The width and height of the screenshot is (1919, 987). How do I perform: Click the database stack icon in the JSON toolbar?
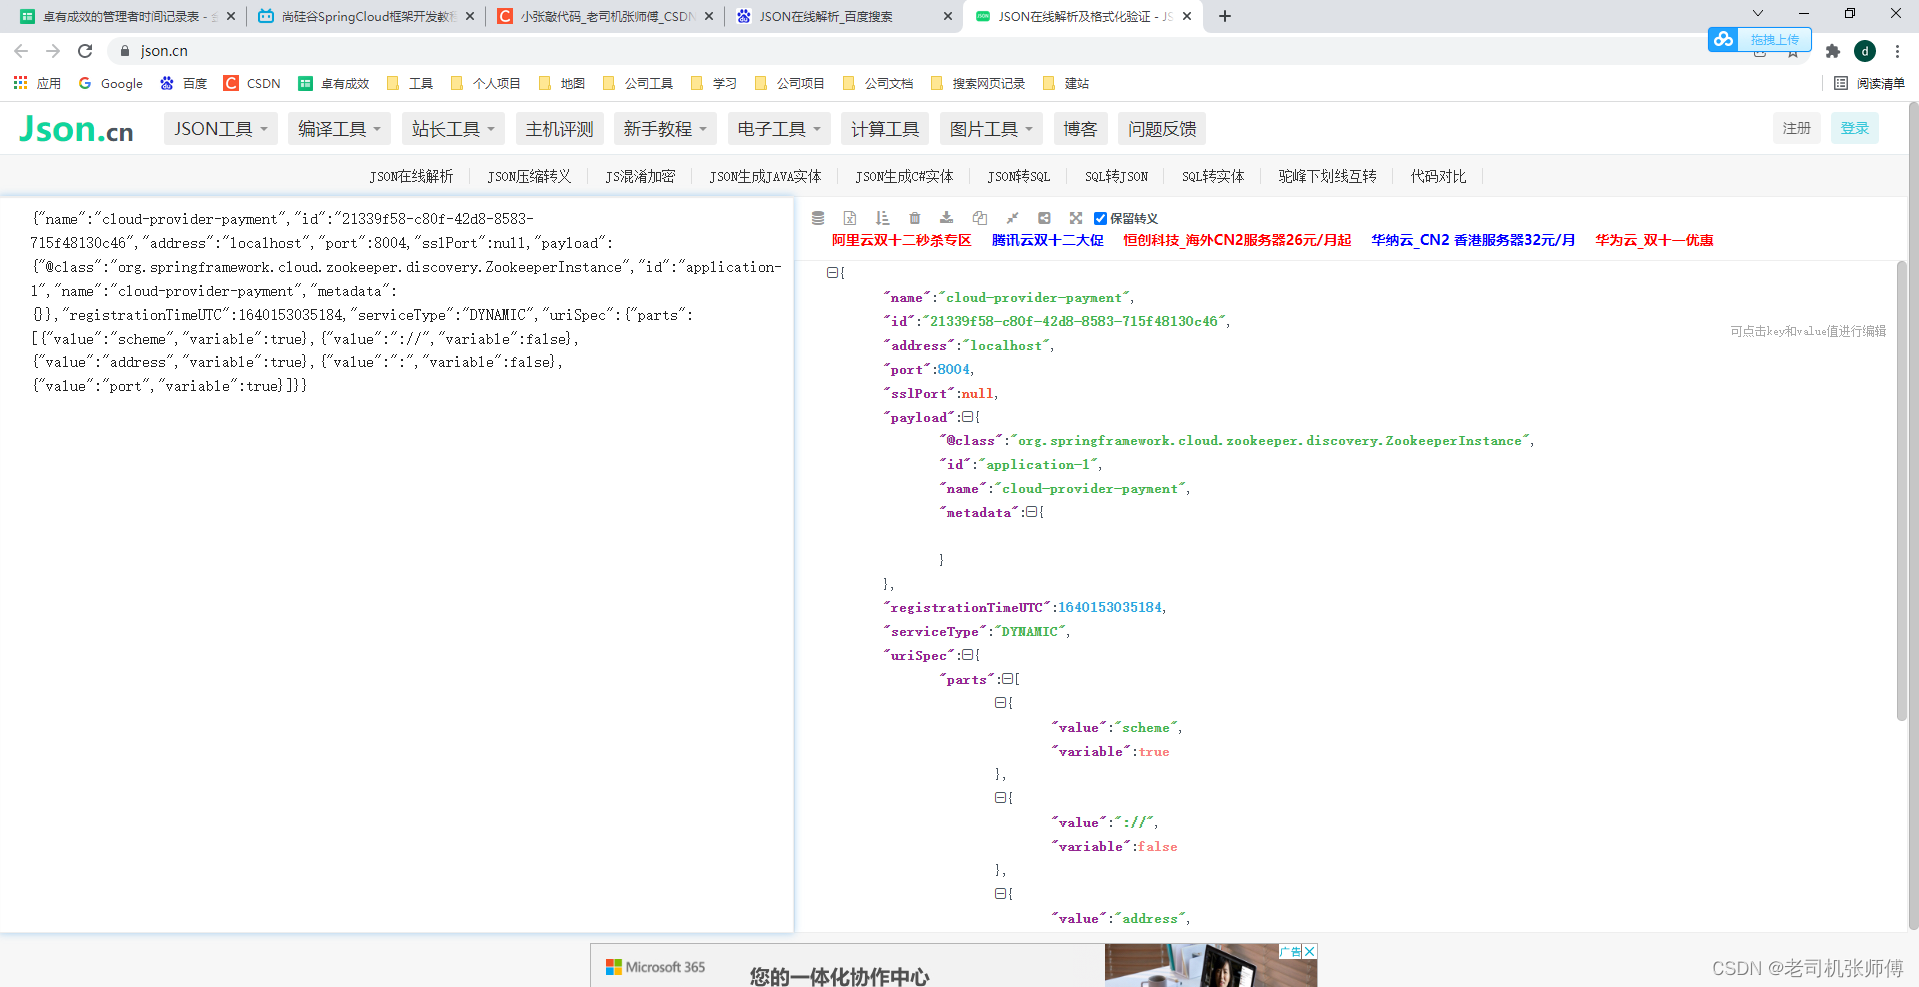pyautogui.click(x=818, y=218)
